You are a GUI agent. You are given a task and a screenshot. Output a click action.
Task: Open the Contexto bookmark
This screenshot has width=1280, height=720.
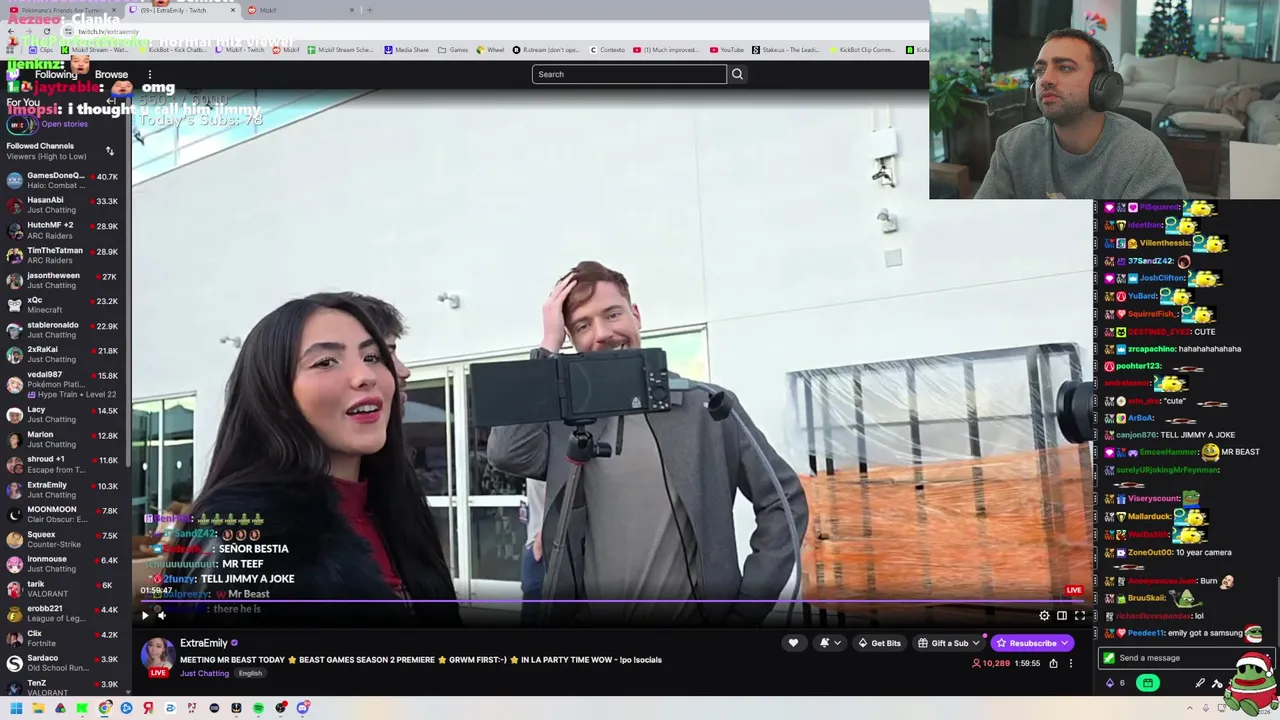tap(607, 49)
